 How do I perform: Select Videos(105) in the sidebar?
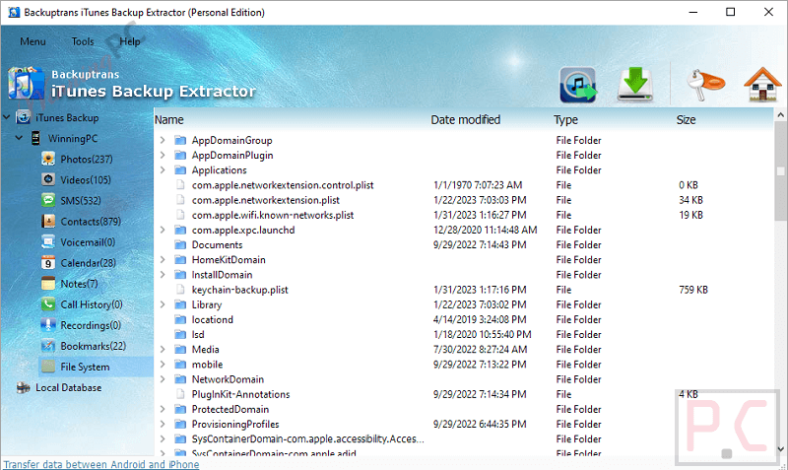tap(85, 180)
